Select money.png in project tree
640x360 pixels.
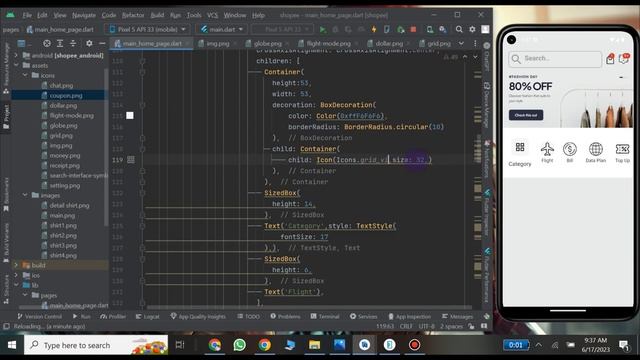pos(64,156)
